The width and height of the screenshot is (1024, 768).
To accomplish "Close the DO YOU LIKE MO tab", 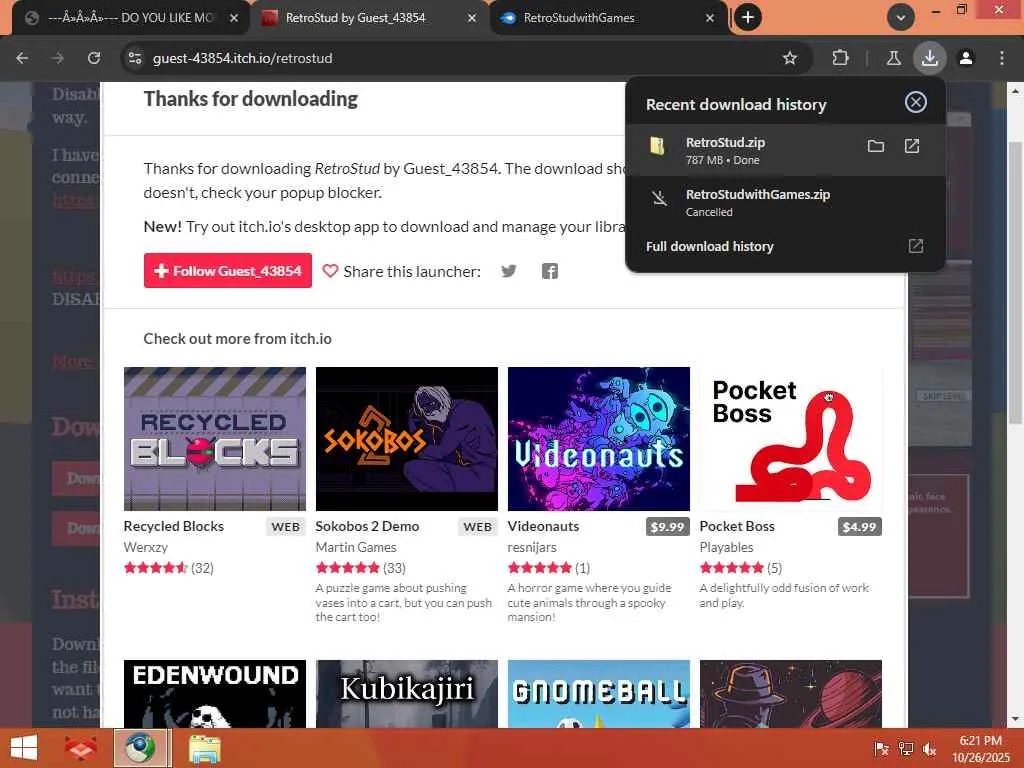I will pos(234,18).
